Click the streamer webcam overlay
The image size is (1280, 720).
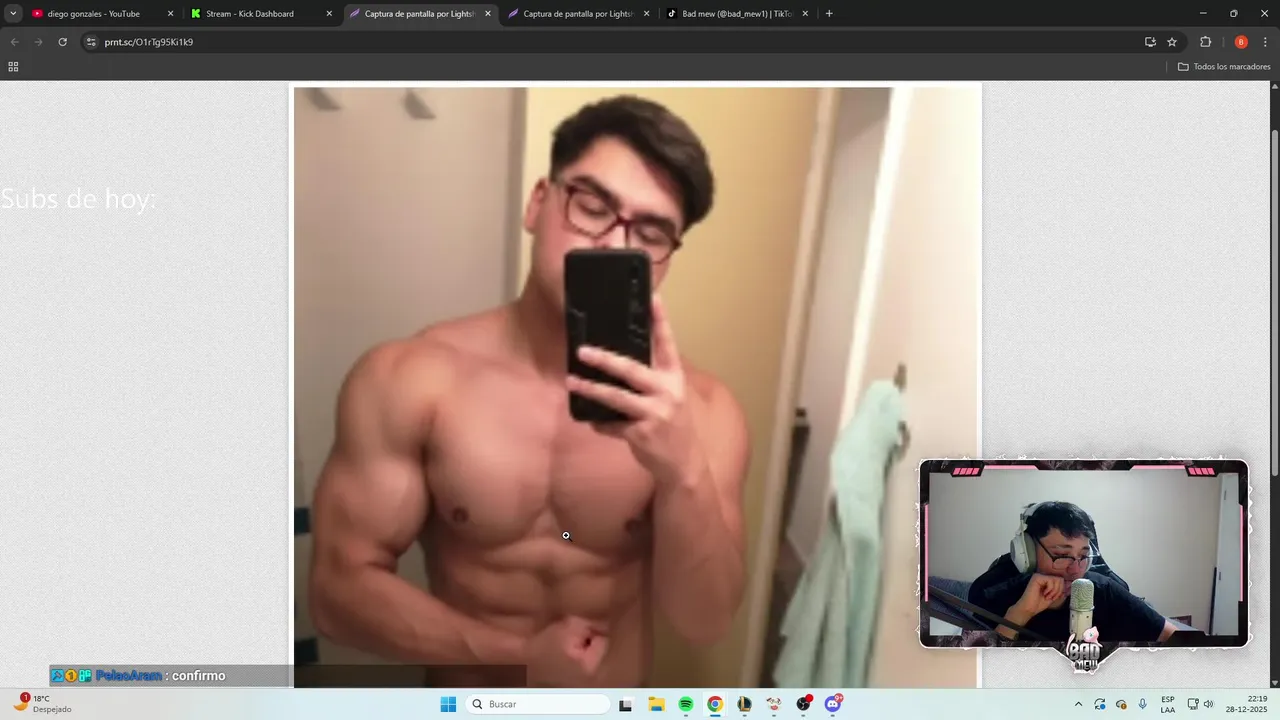point(1084,554)
